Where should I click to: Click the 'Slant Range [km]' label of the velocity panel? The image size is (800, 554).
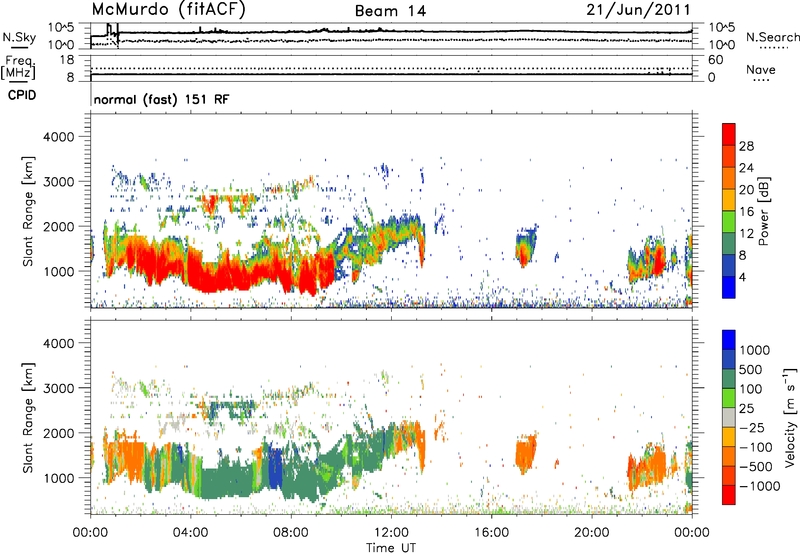[x=28, y=418]
